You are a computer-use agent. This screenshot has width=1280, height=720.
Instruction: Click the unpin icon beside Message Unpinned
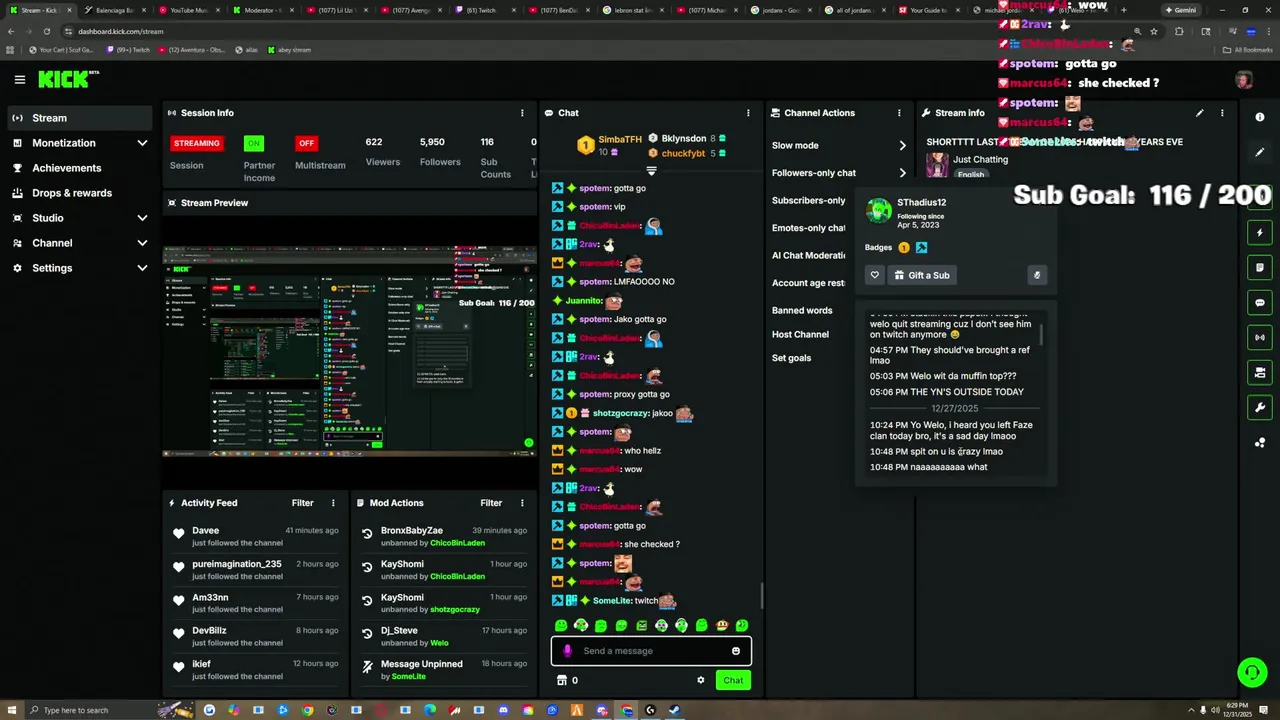(367, 668)
